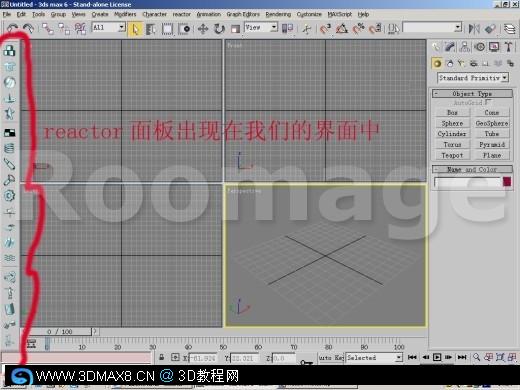
Task: Click the GeoSphere primitive button
Action: tap(492, 123)
